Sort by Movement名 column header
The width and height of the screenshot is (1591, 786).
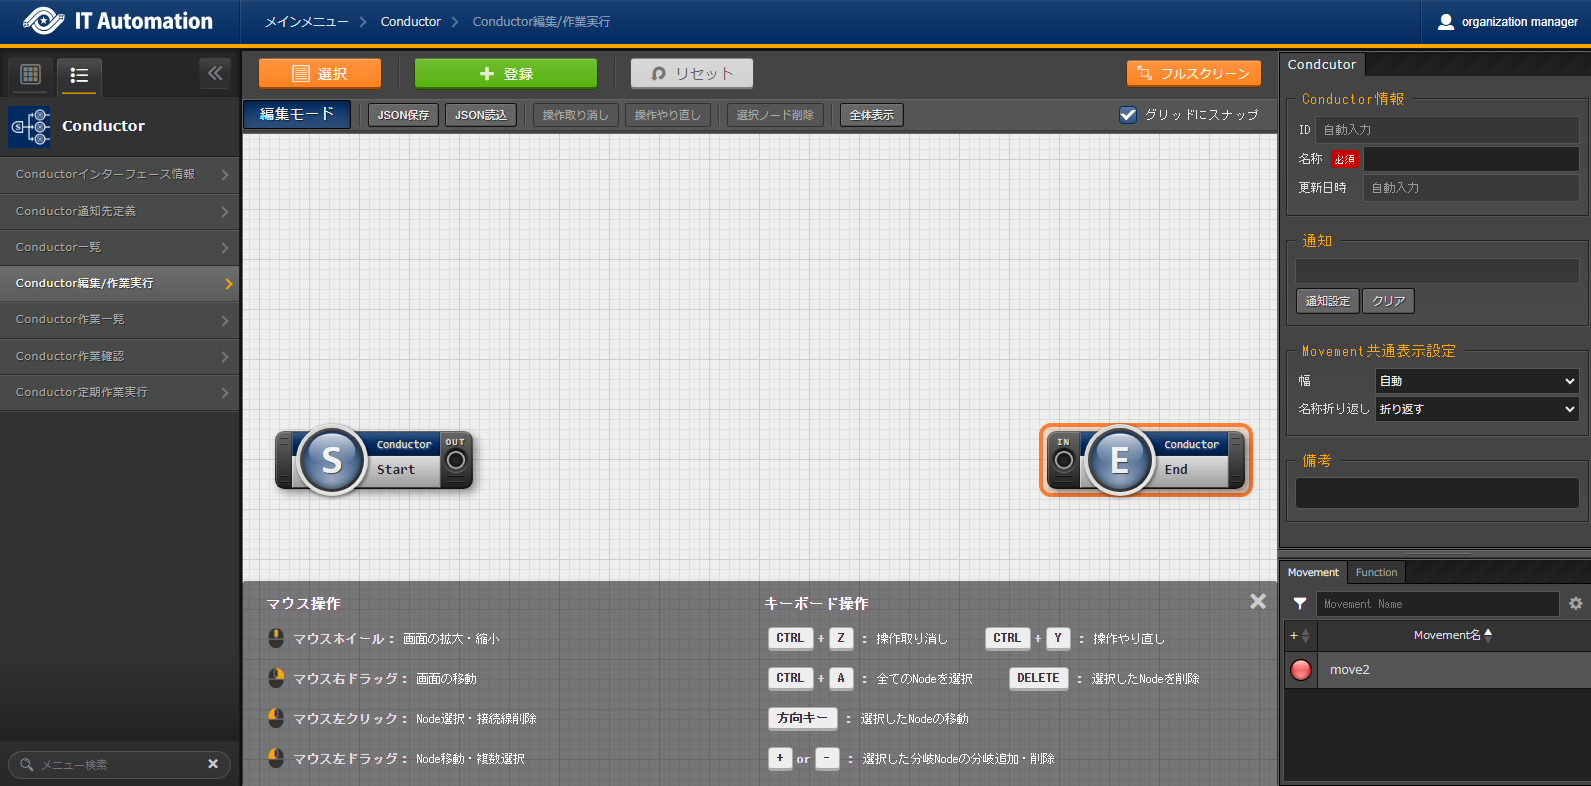tap(1451, 635)
